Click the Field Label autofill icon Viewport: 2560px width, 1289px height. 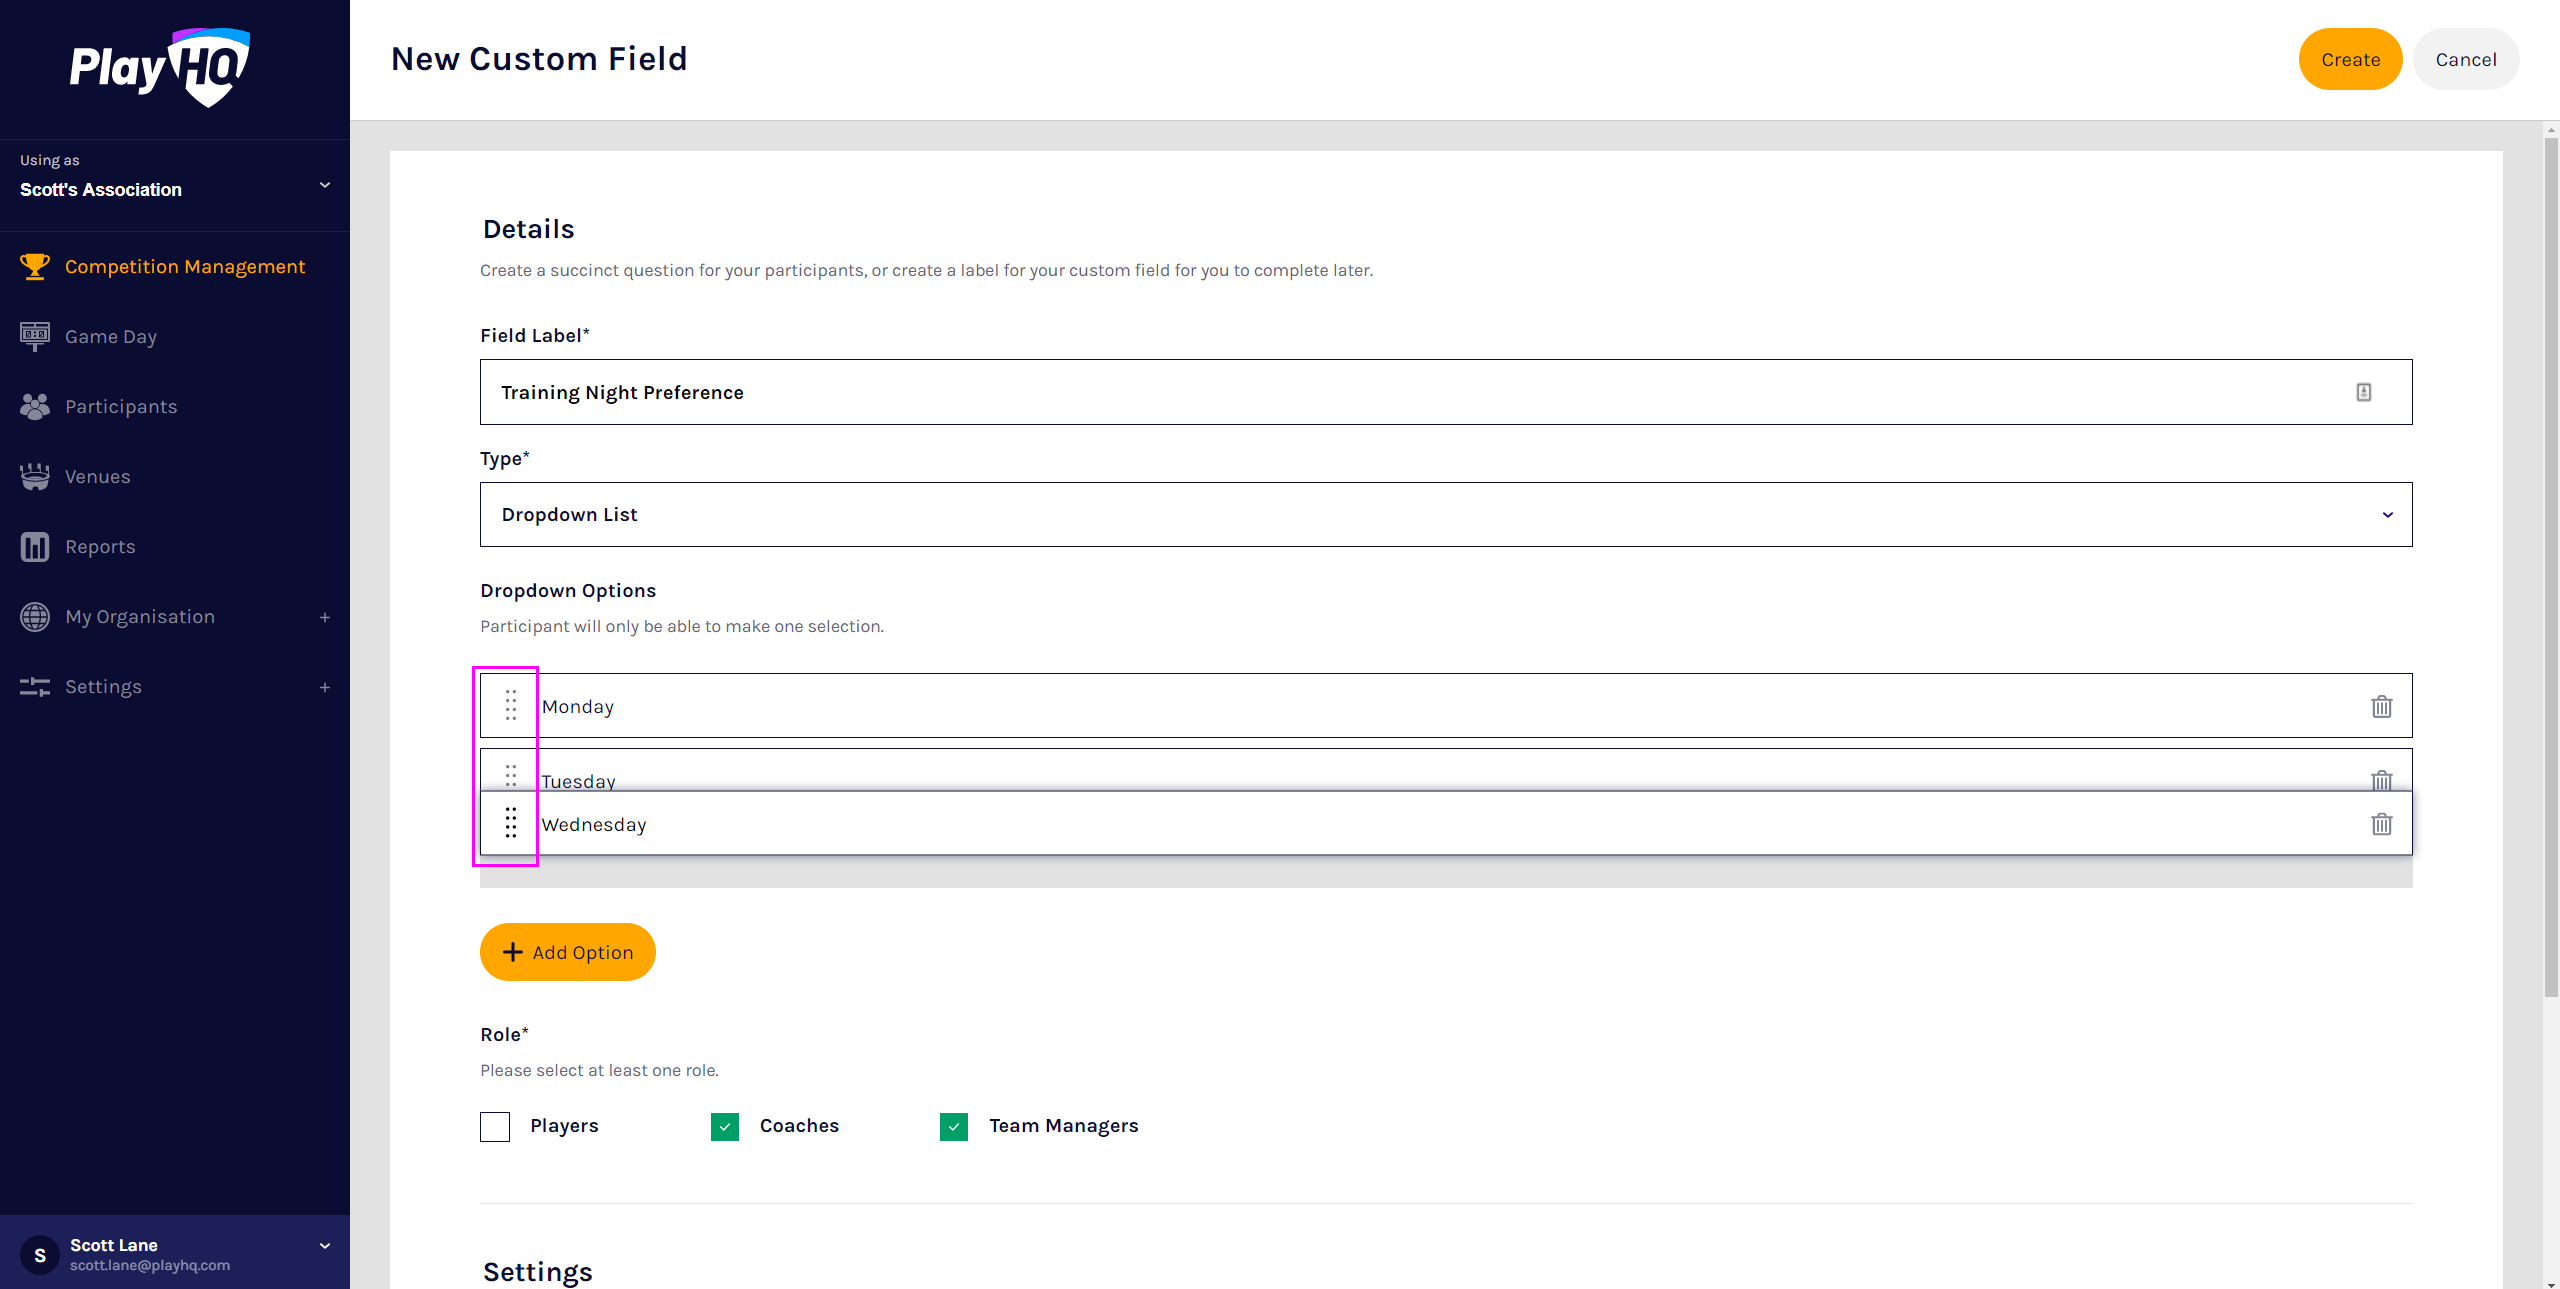click(2363, 392)
